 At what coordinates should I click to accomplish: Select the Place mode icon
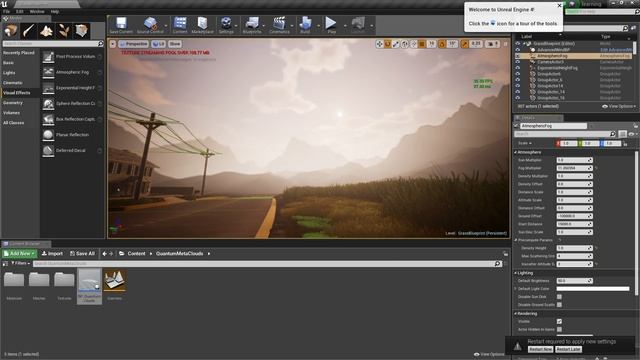tap(11, 31)
